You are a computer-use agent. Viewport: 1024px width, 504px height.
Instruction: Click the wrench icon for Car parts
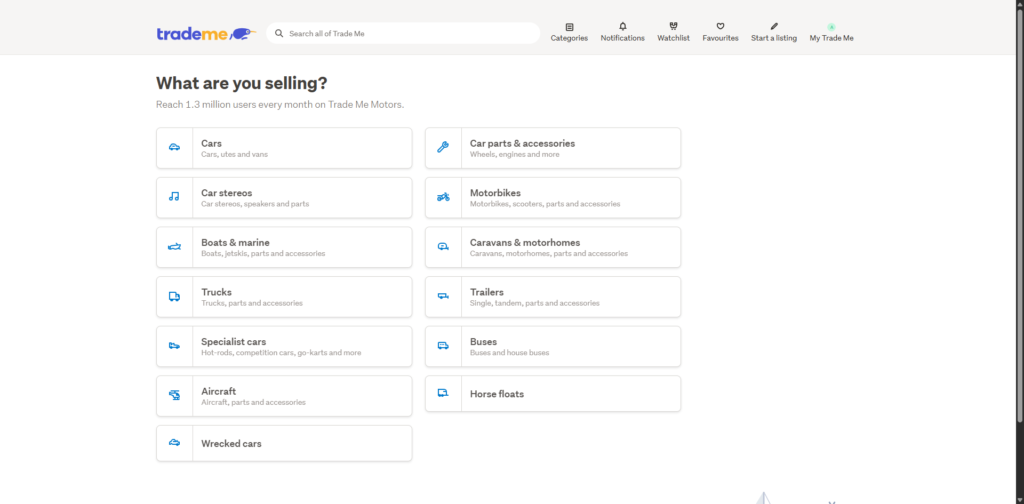click(443, 148)
